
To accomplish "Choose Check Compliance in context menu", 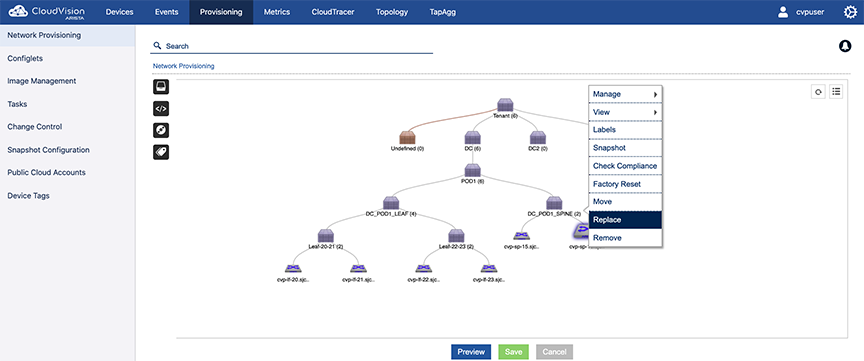I will pyautogui.click(x=625, y=166).
